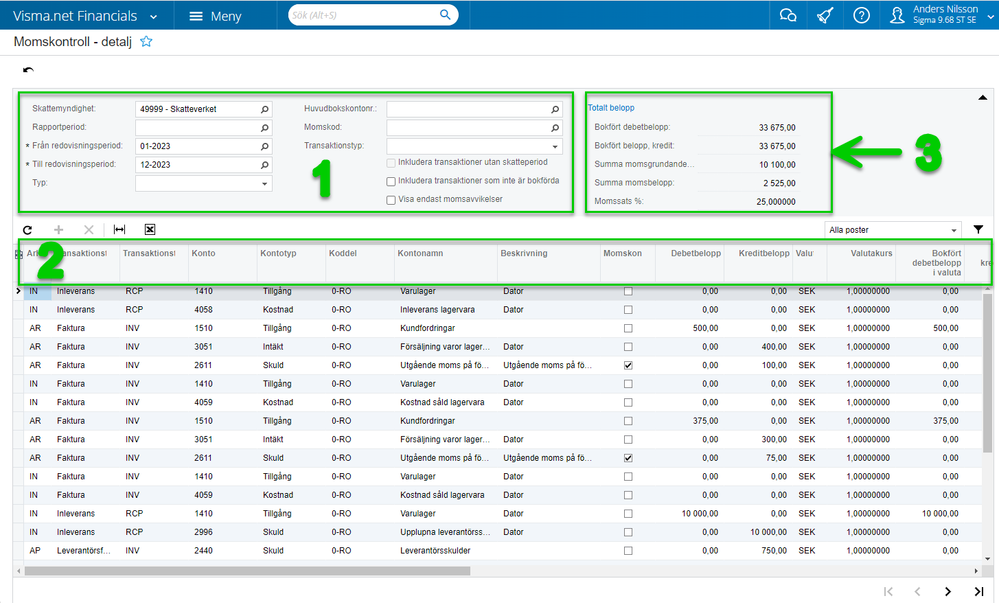This screenshot has width=999, height=603.
Task: Go to next page of grid
Action: pyautogui.click(x=947, y=591)
